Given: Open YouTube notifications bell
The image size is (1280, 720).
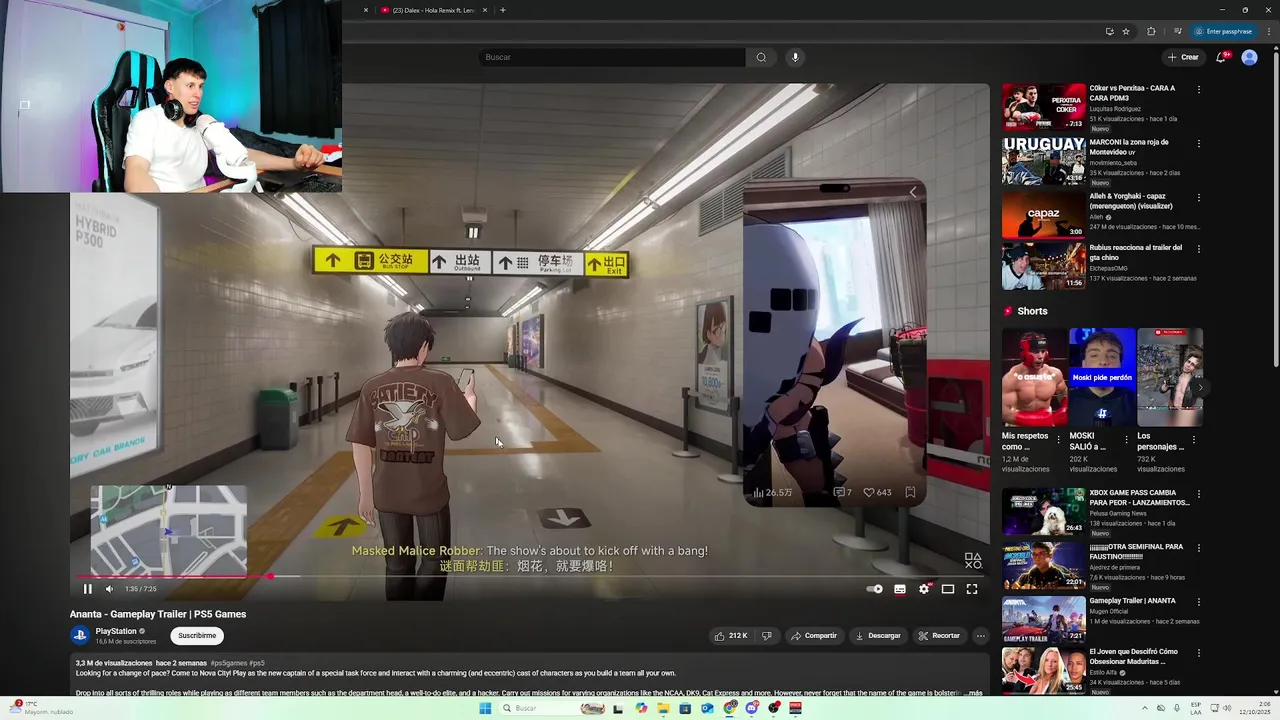Looking at the screenshot, I should click(1221, 57).
